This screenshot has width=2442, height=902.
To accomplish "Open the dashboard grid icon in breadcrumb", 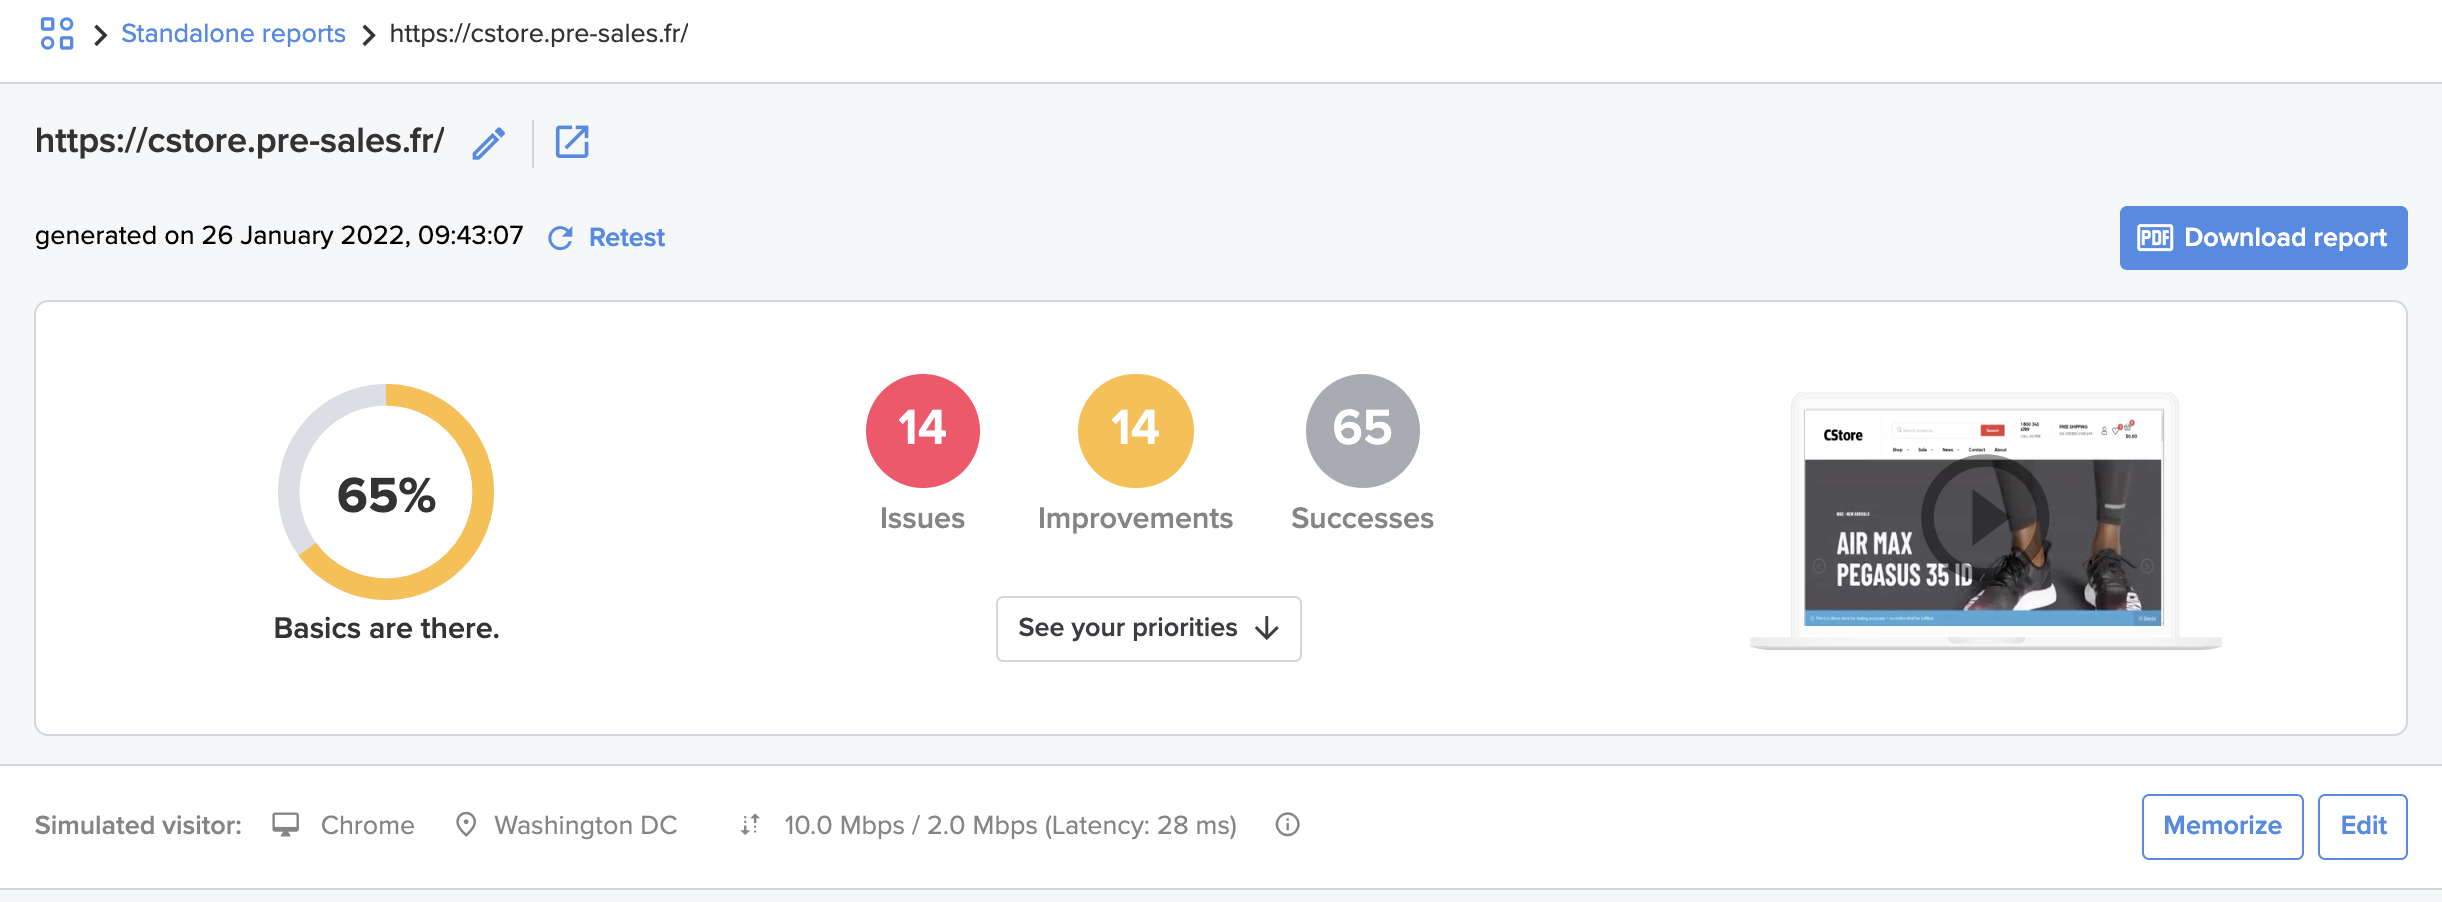I will tap(57, 33).
